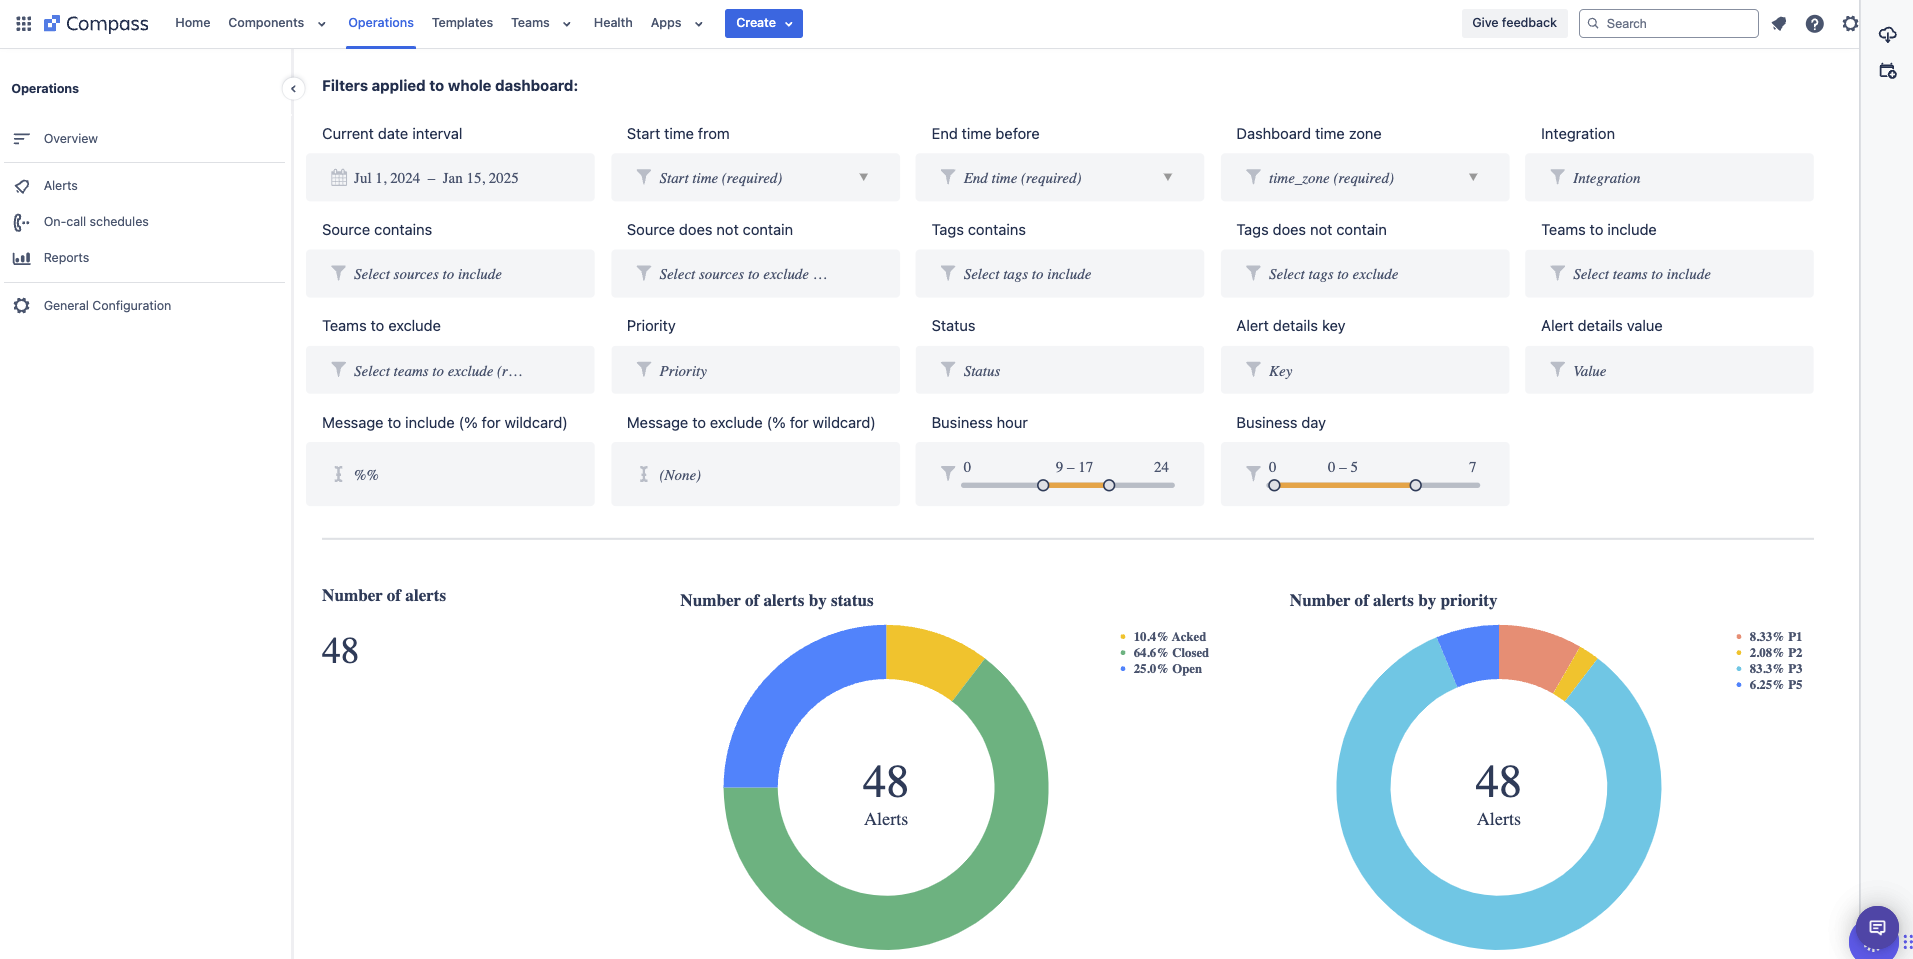This screenshot has height=959, width=1913.
Task: Open the chat support bubble icon
Action: coord(1877,927)
